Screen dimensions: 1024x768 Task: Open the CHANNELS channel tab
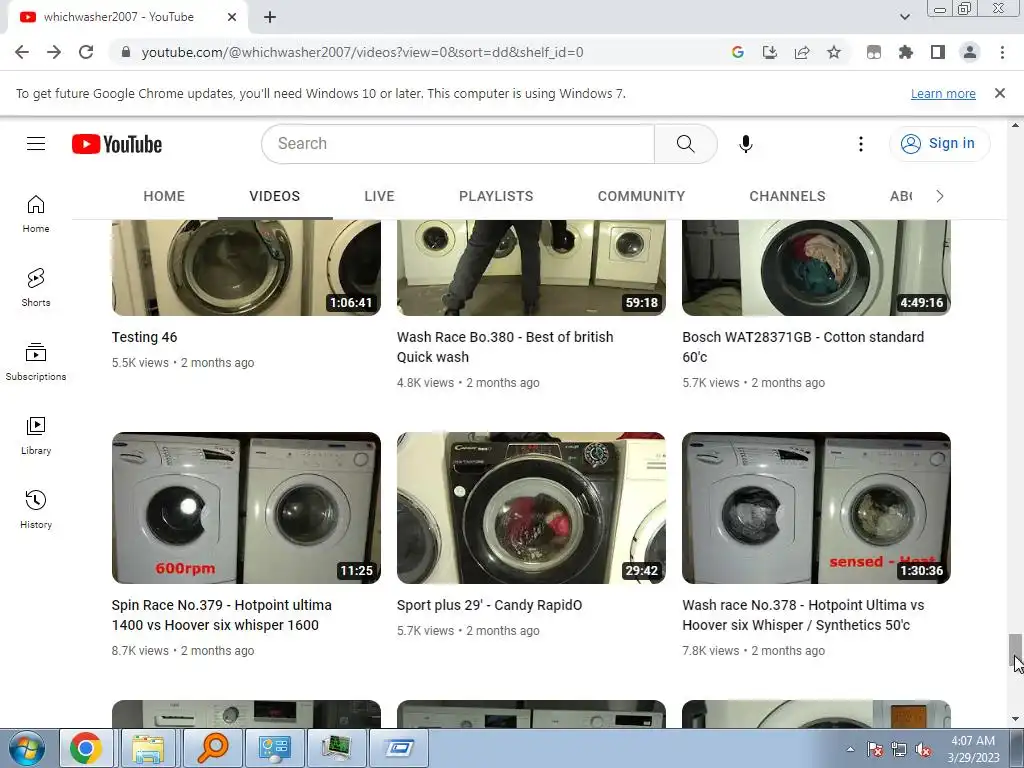(788, 196)
